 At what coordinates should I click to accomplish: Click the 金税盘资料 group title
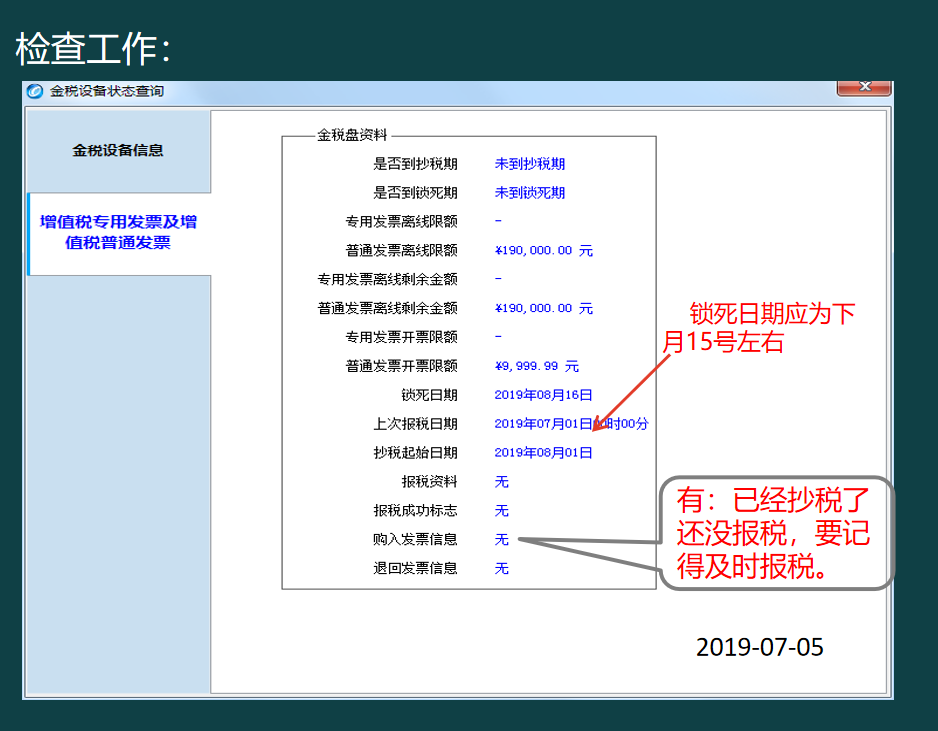pos(352,135)
